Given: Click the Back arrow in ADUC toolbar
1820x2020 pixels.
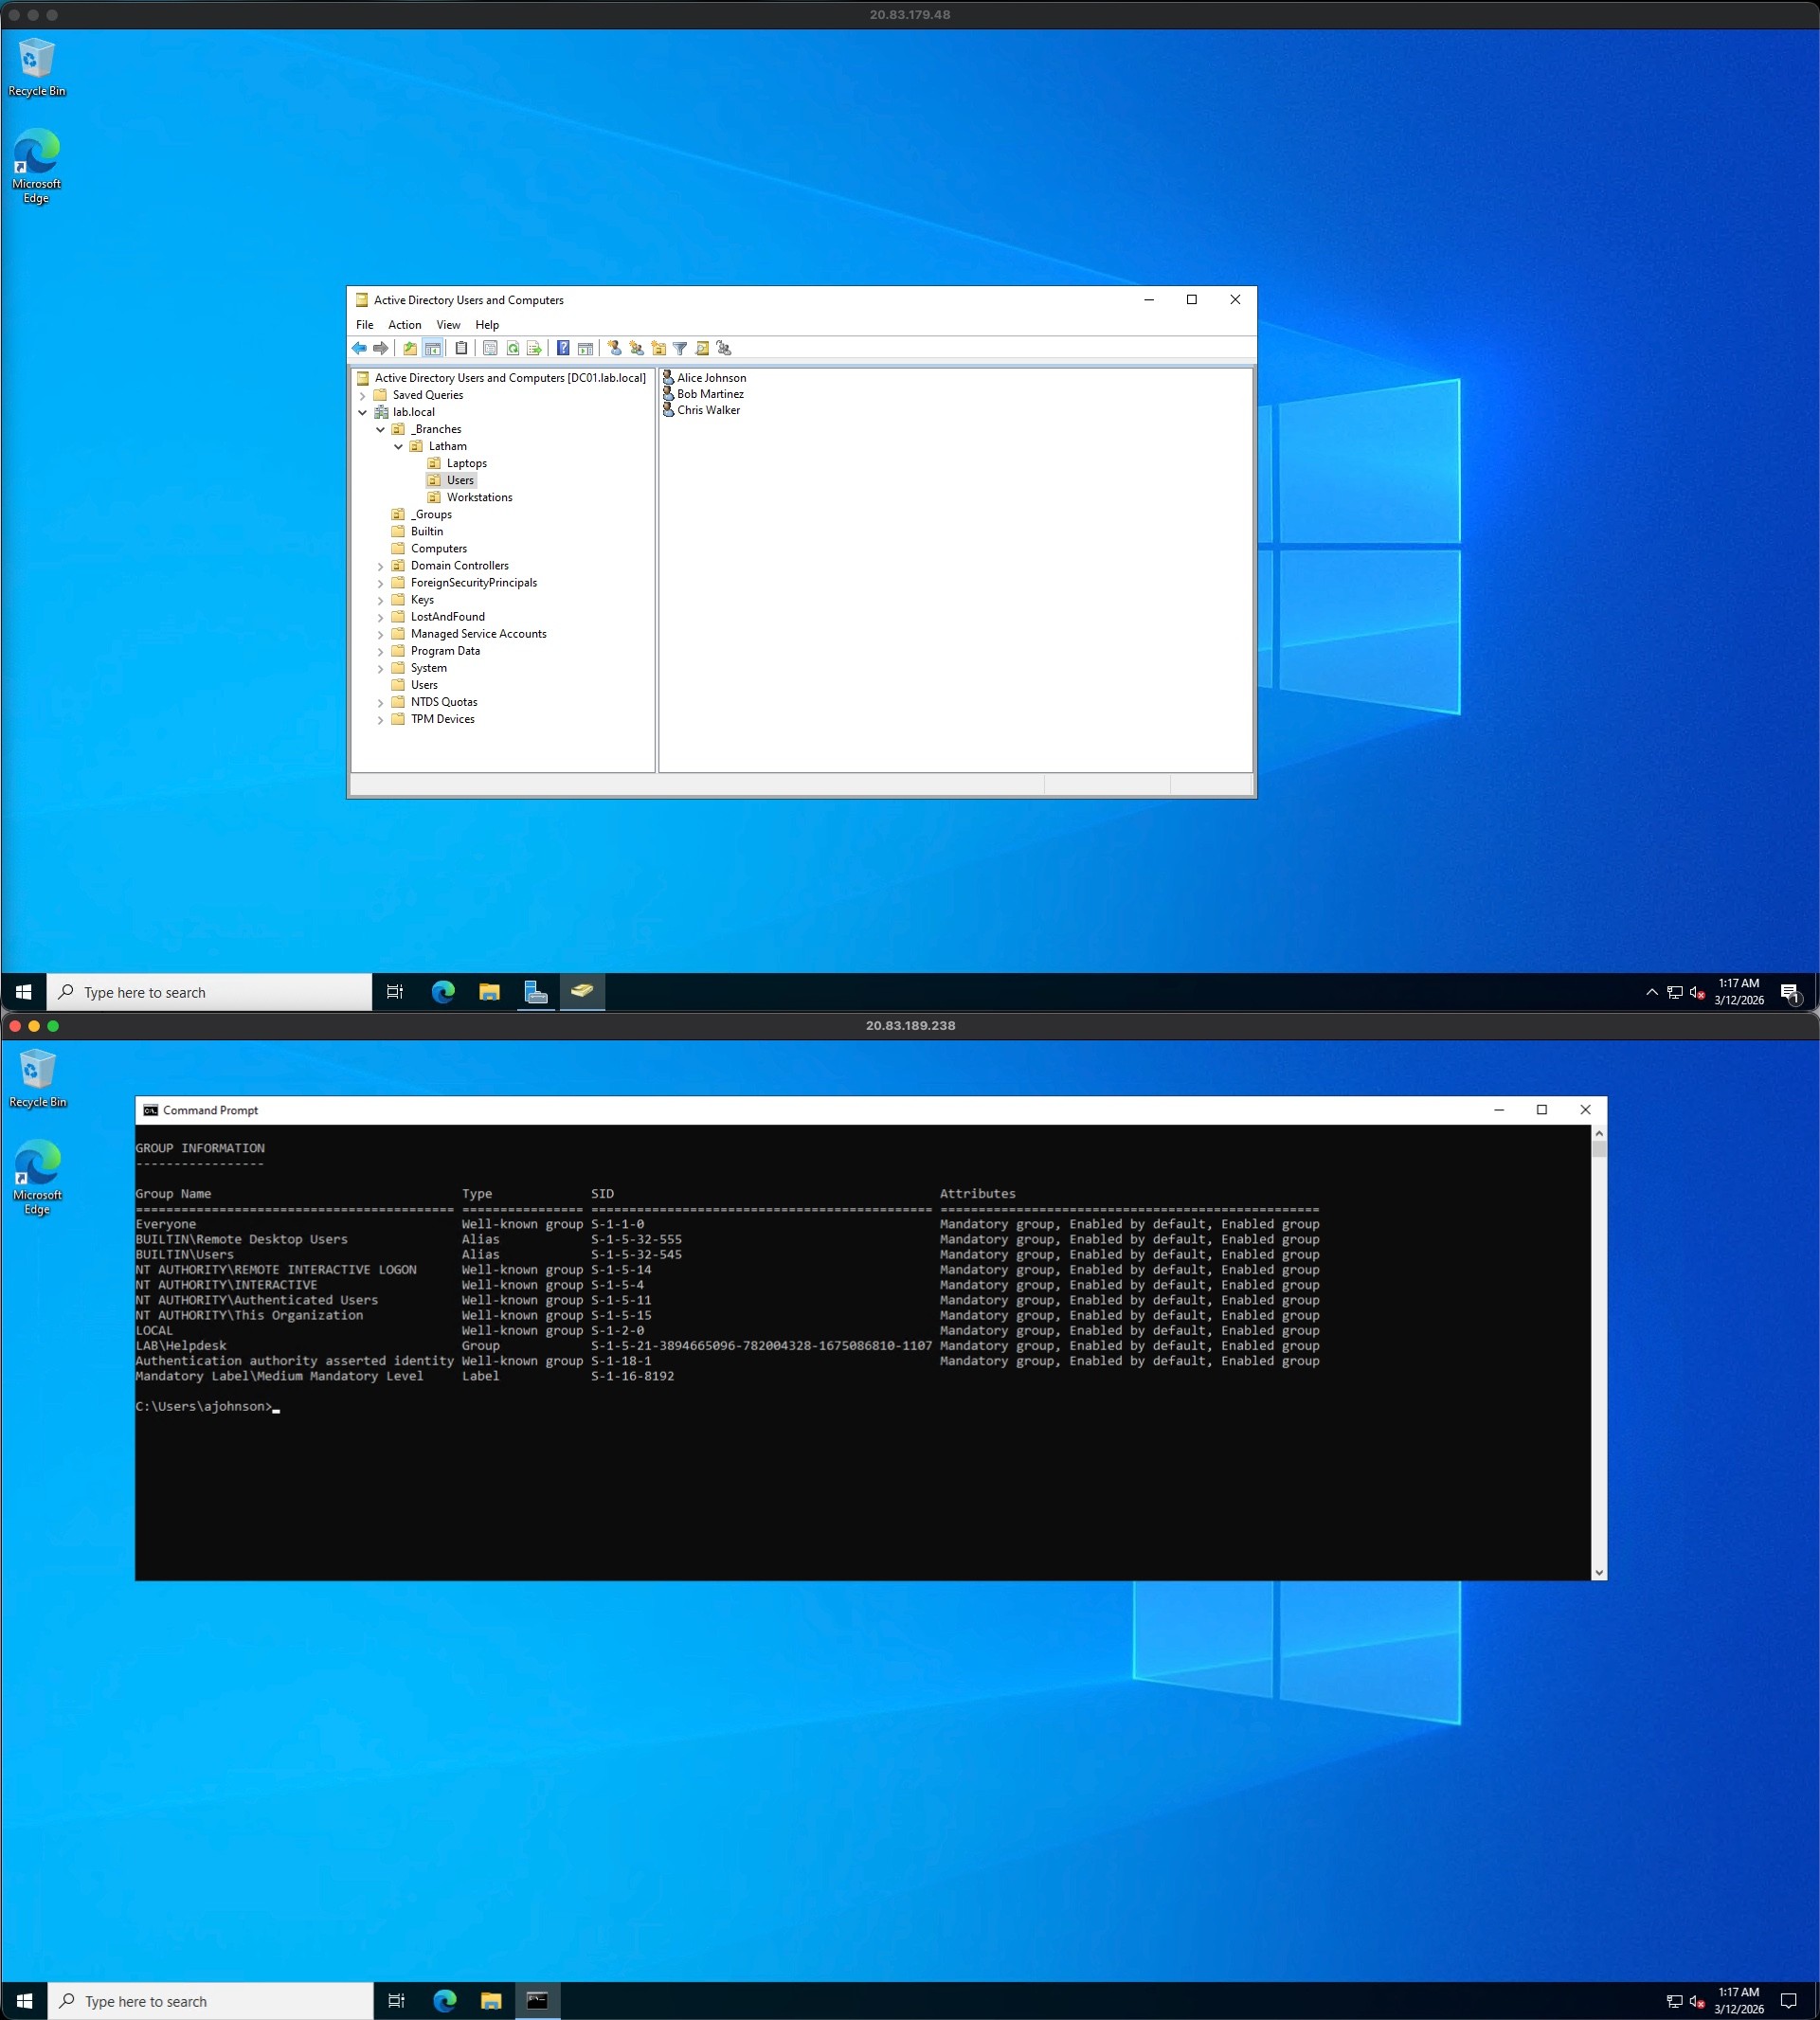Looking at the screenshot, I should coord(359,348).
